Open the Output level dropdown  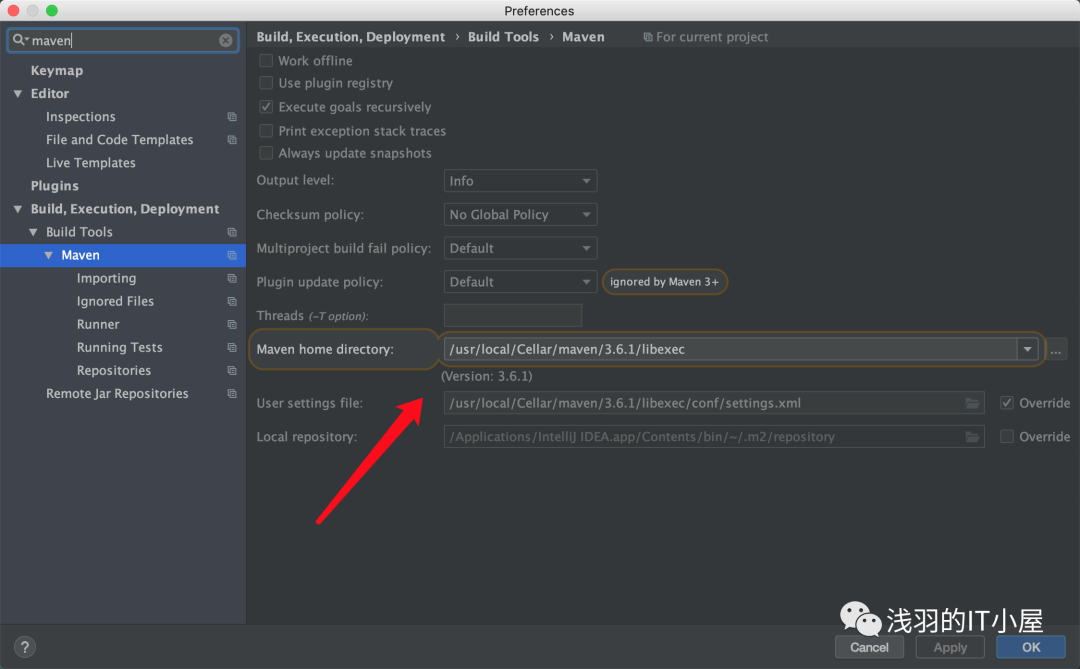(x=520, y=181)
